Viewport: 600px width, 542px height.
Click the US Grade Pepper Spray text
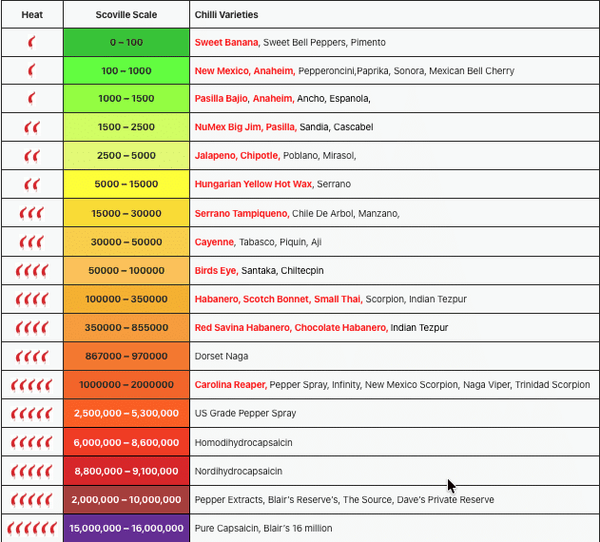coord(245,413)
